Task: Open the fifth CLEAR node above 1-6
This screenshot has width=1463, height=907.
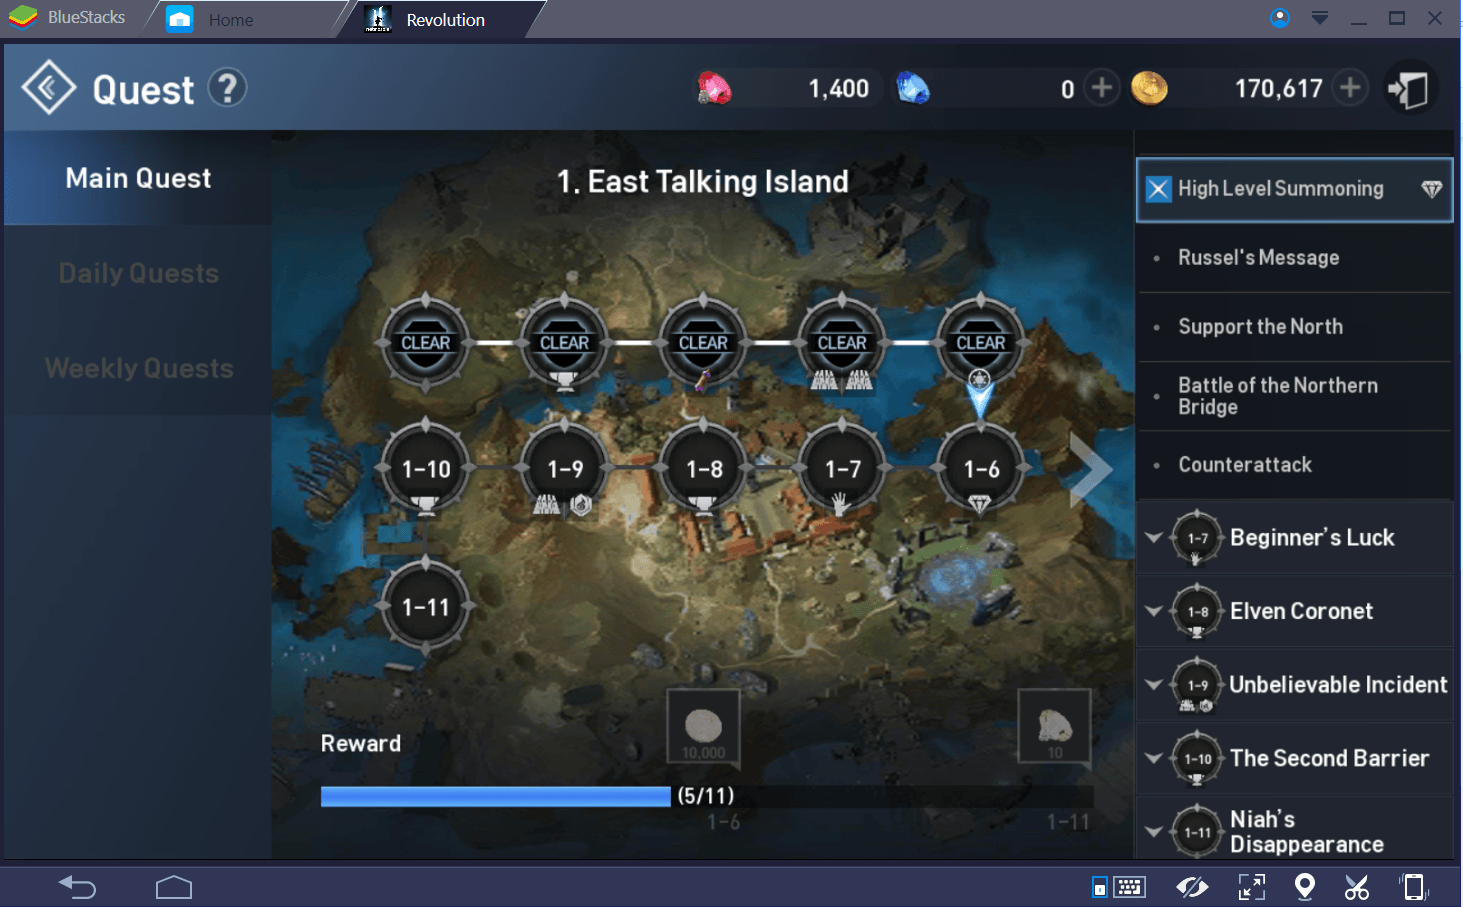Action: coord(981,342)
